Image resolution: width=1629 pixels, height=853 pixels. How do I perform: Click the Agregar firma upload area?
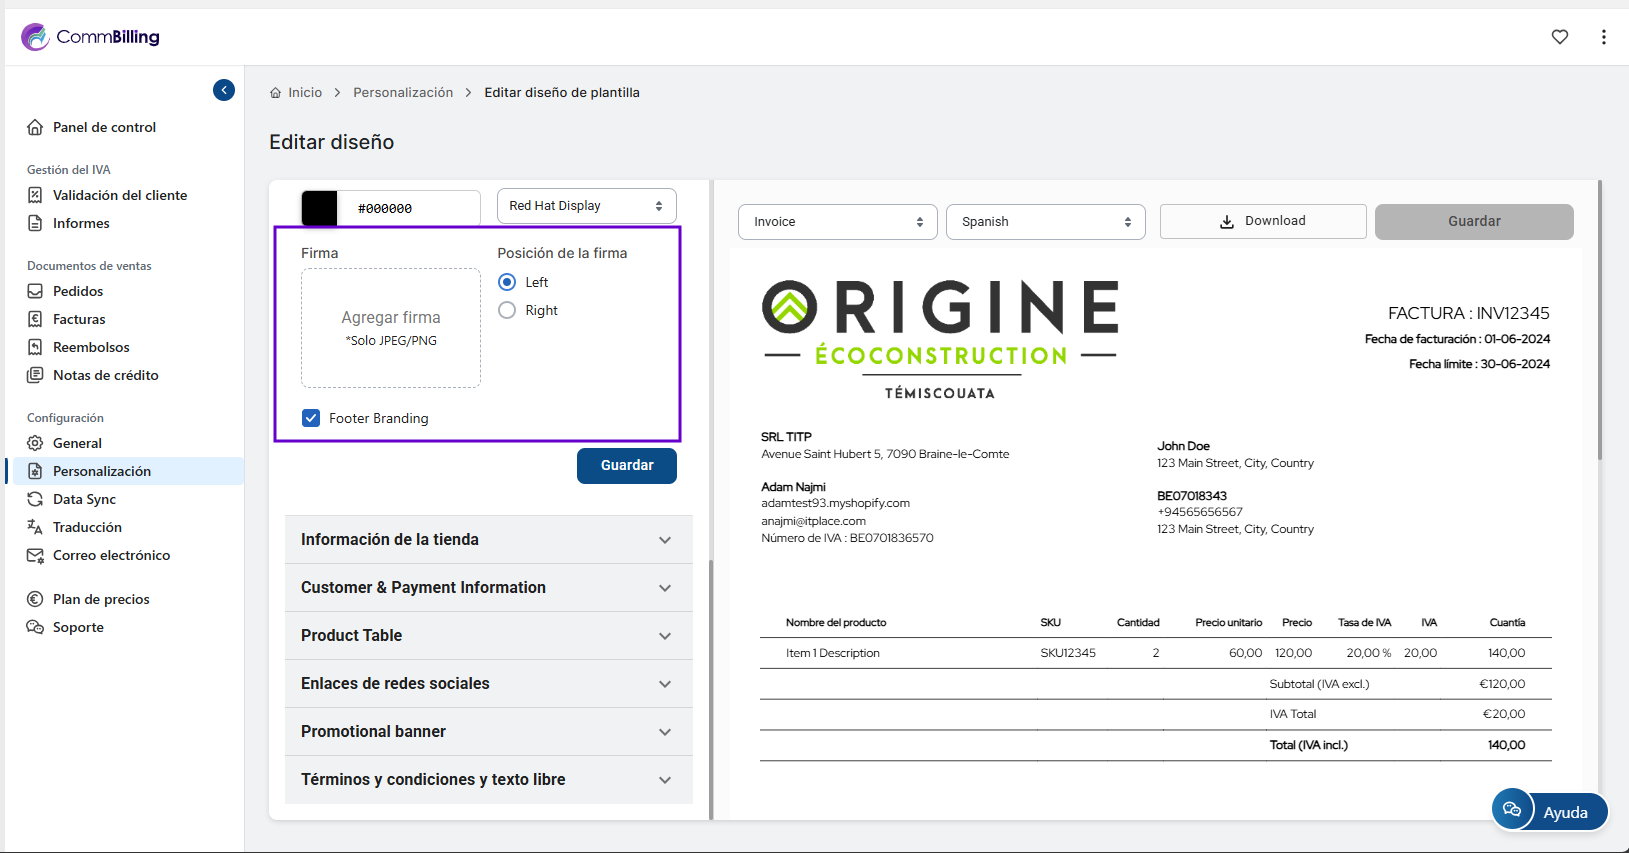(x=391, y=327)
